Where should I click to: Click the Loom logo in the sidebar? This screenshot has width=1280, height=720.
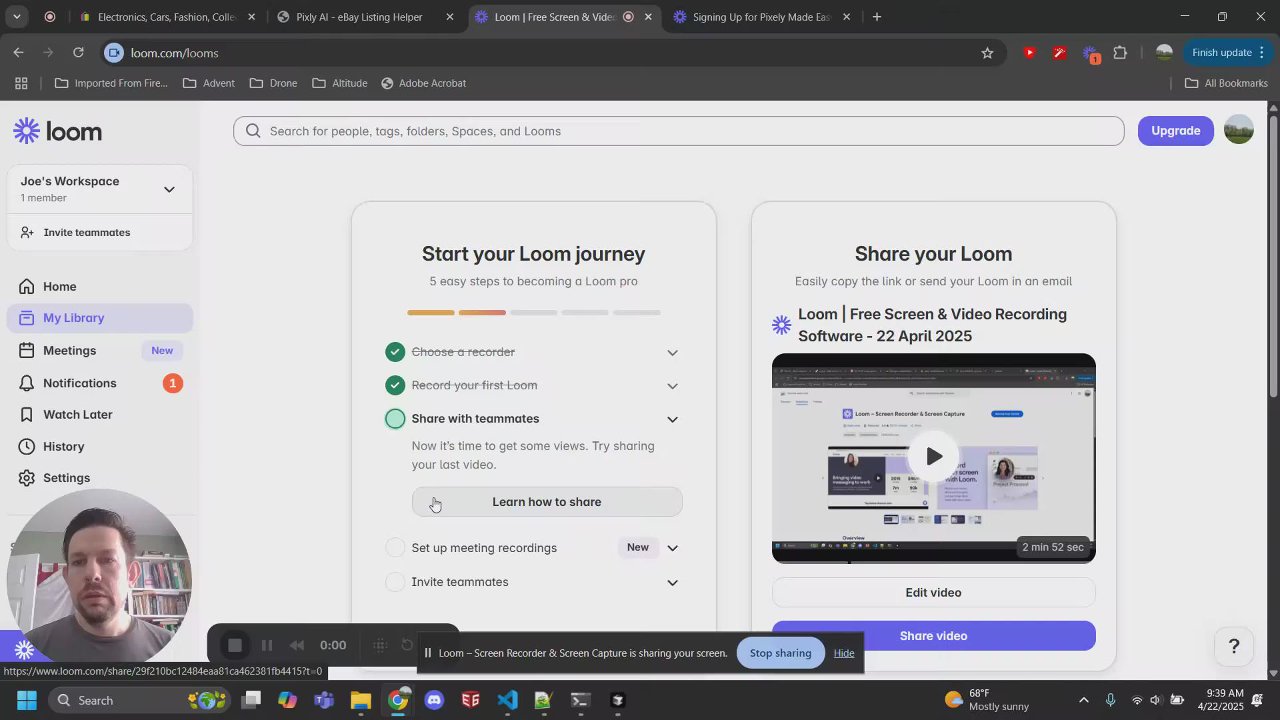click(x=58, y=131)
